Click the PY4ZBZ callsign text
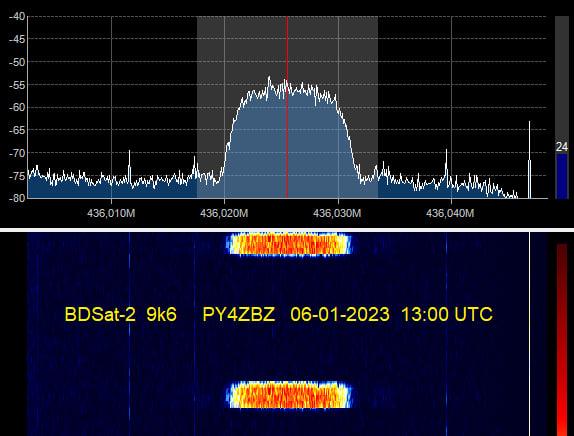 tap(239, 314)
